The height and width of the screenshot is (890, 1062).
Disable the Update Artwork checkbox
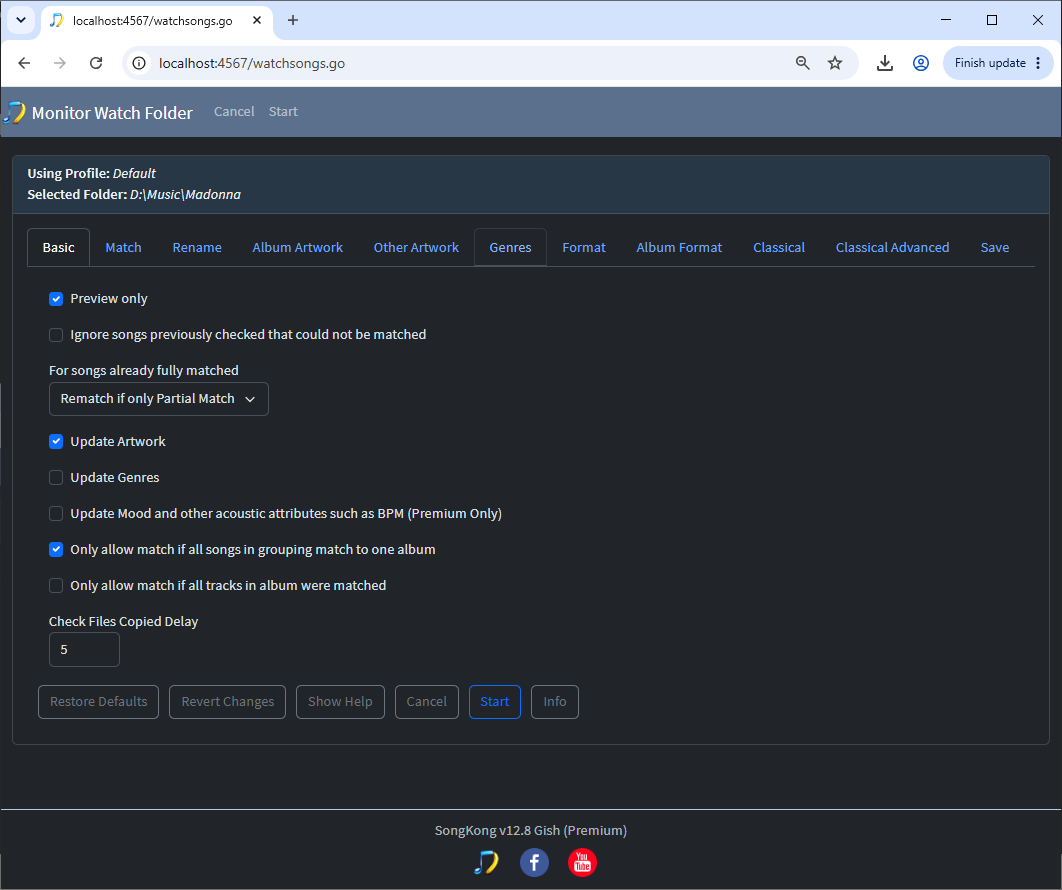[56, 442]
